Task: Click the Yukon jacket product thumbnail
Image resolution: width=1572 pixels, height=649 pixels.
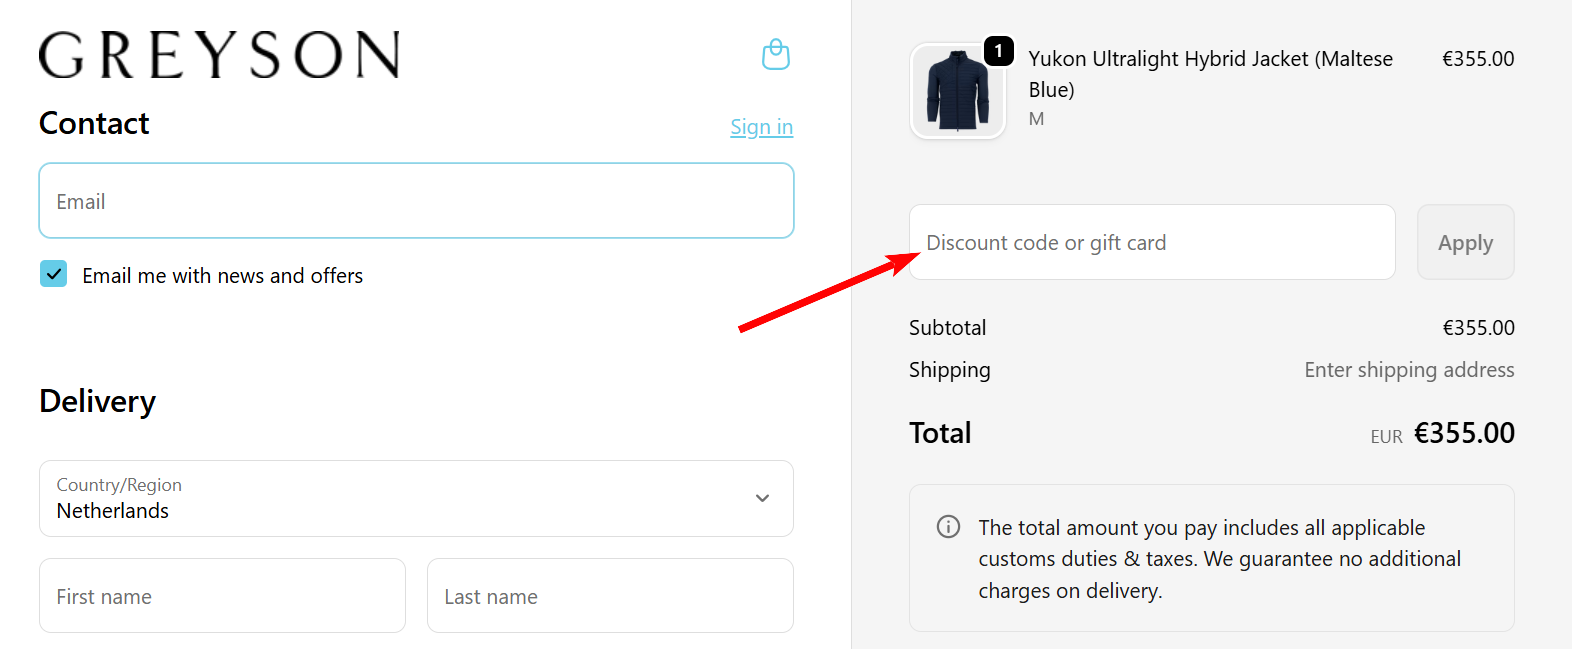Action: click(x=956, y=91)
